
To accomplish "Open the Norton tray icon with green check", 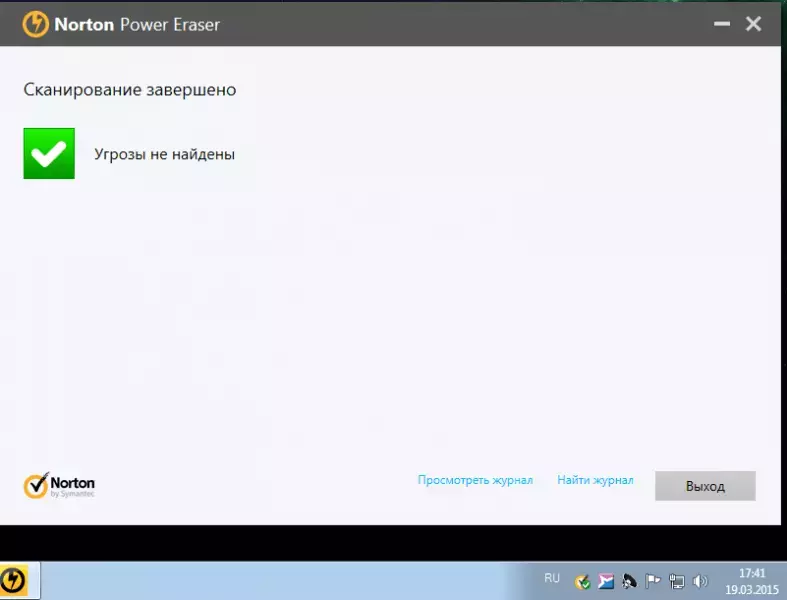I will click(583, 581).
